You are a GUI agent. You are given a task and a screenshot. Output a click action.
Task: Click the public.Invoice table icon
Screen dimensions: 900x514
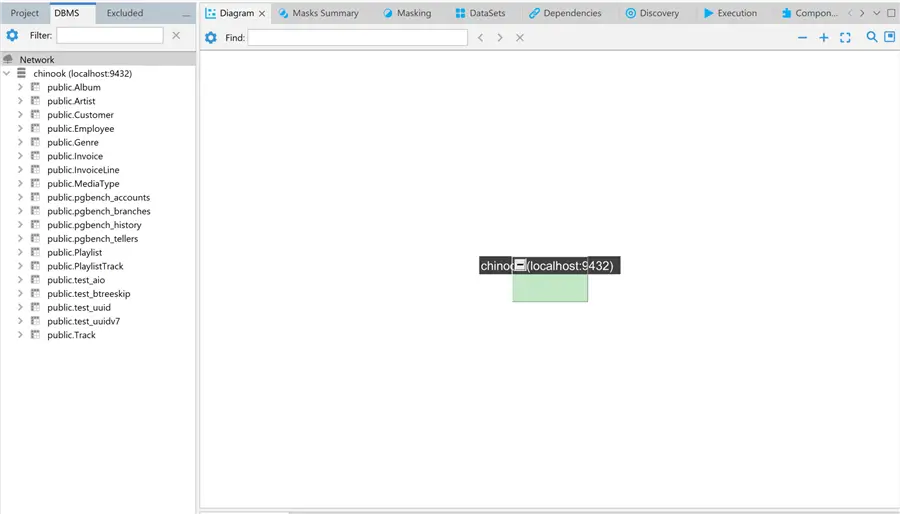pos(35,155)
